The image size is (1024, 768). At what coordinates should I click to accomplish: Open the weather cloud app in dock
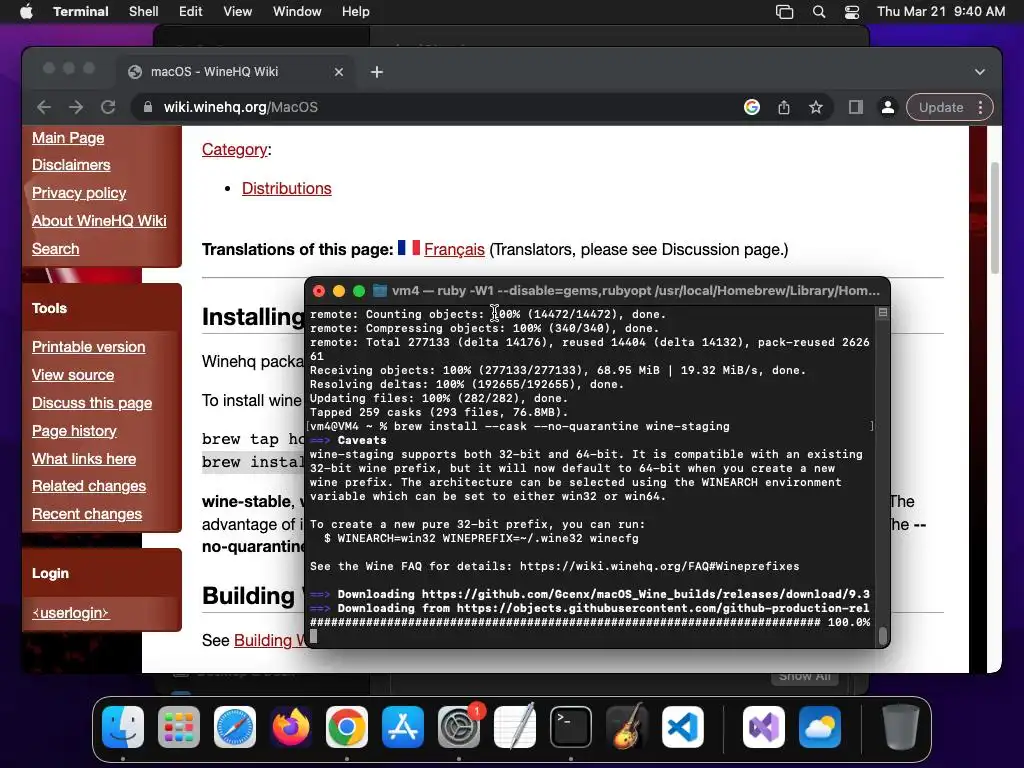[x=820, y=727]
